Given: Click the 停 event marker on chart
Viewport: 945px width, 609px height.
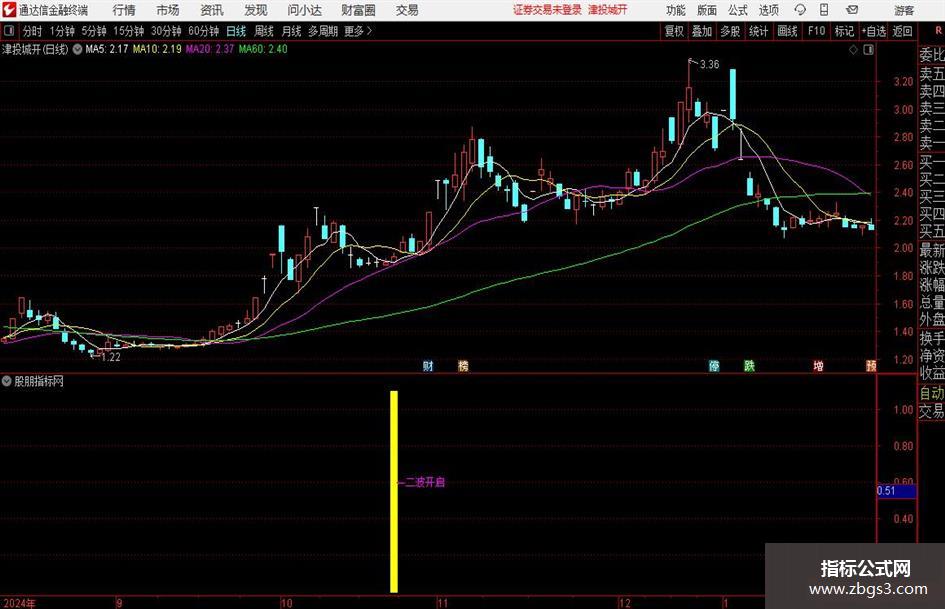Looking at the screenshot, I should click(x=714, y=365).
